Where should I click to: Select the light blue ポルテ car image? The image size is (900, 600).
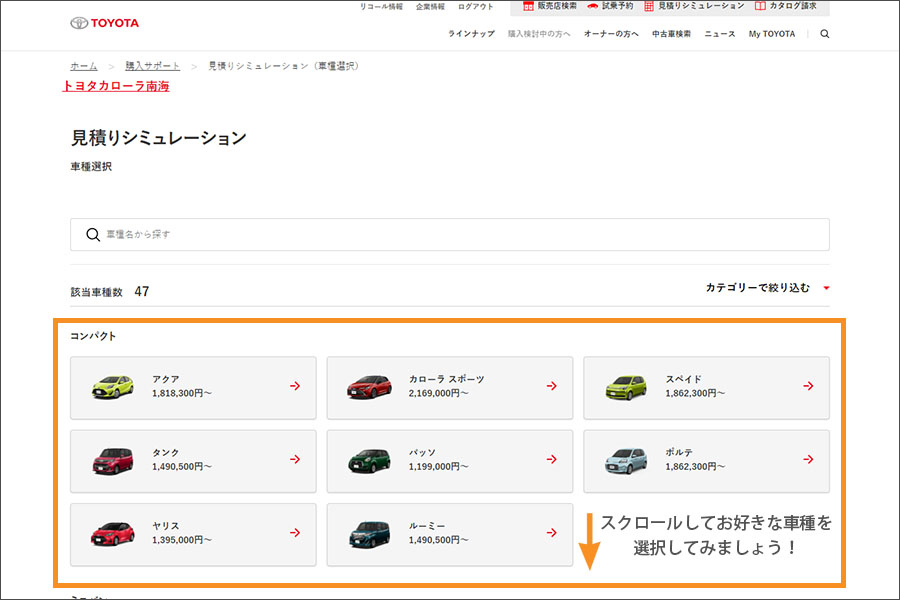point(626,460)
